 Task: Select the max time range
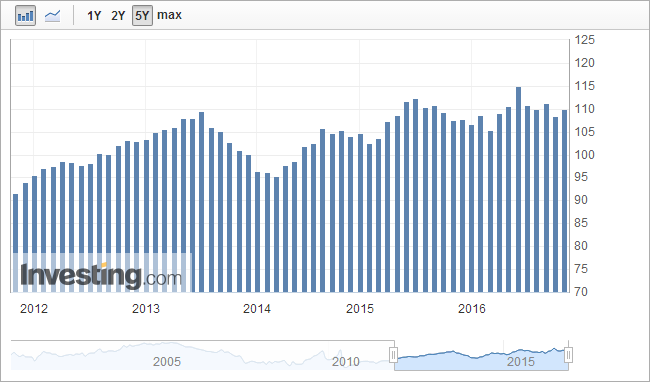(x=170, y=15)
